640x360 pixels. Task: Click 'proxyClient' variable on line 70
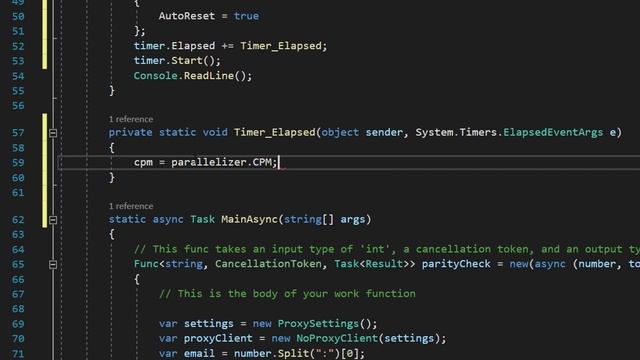218,338
